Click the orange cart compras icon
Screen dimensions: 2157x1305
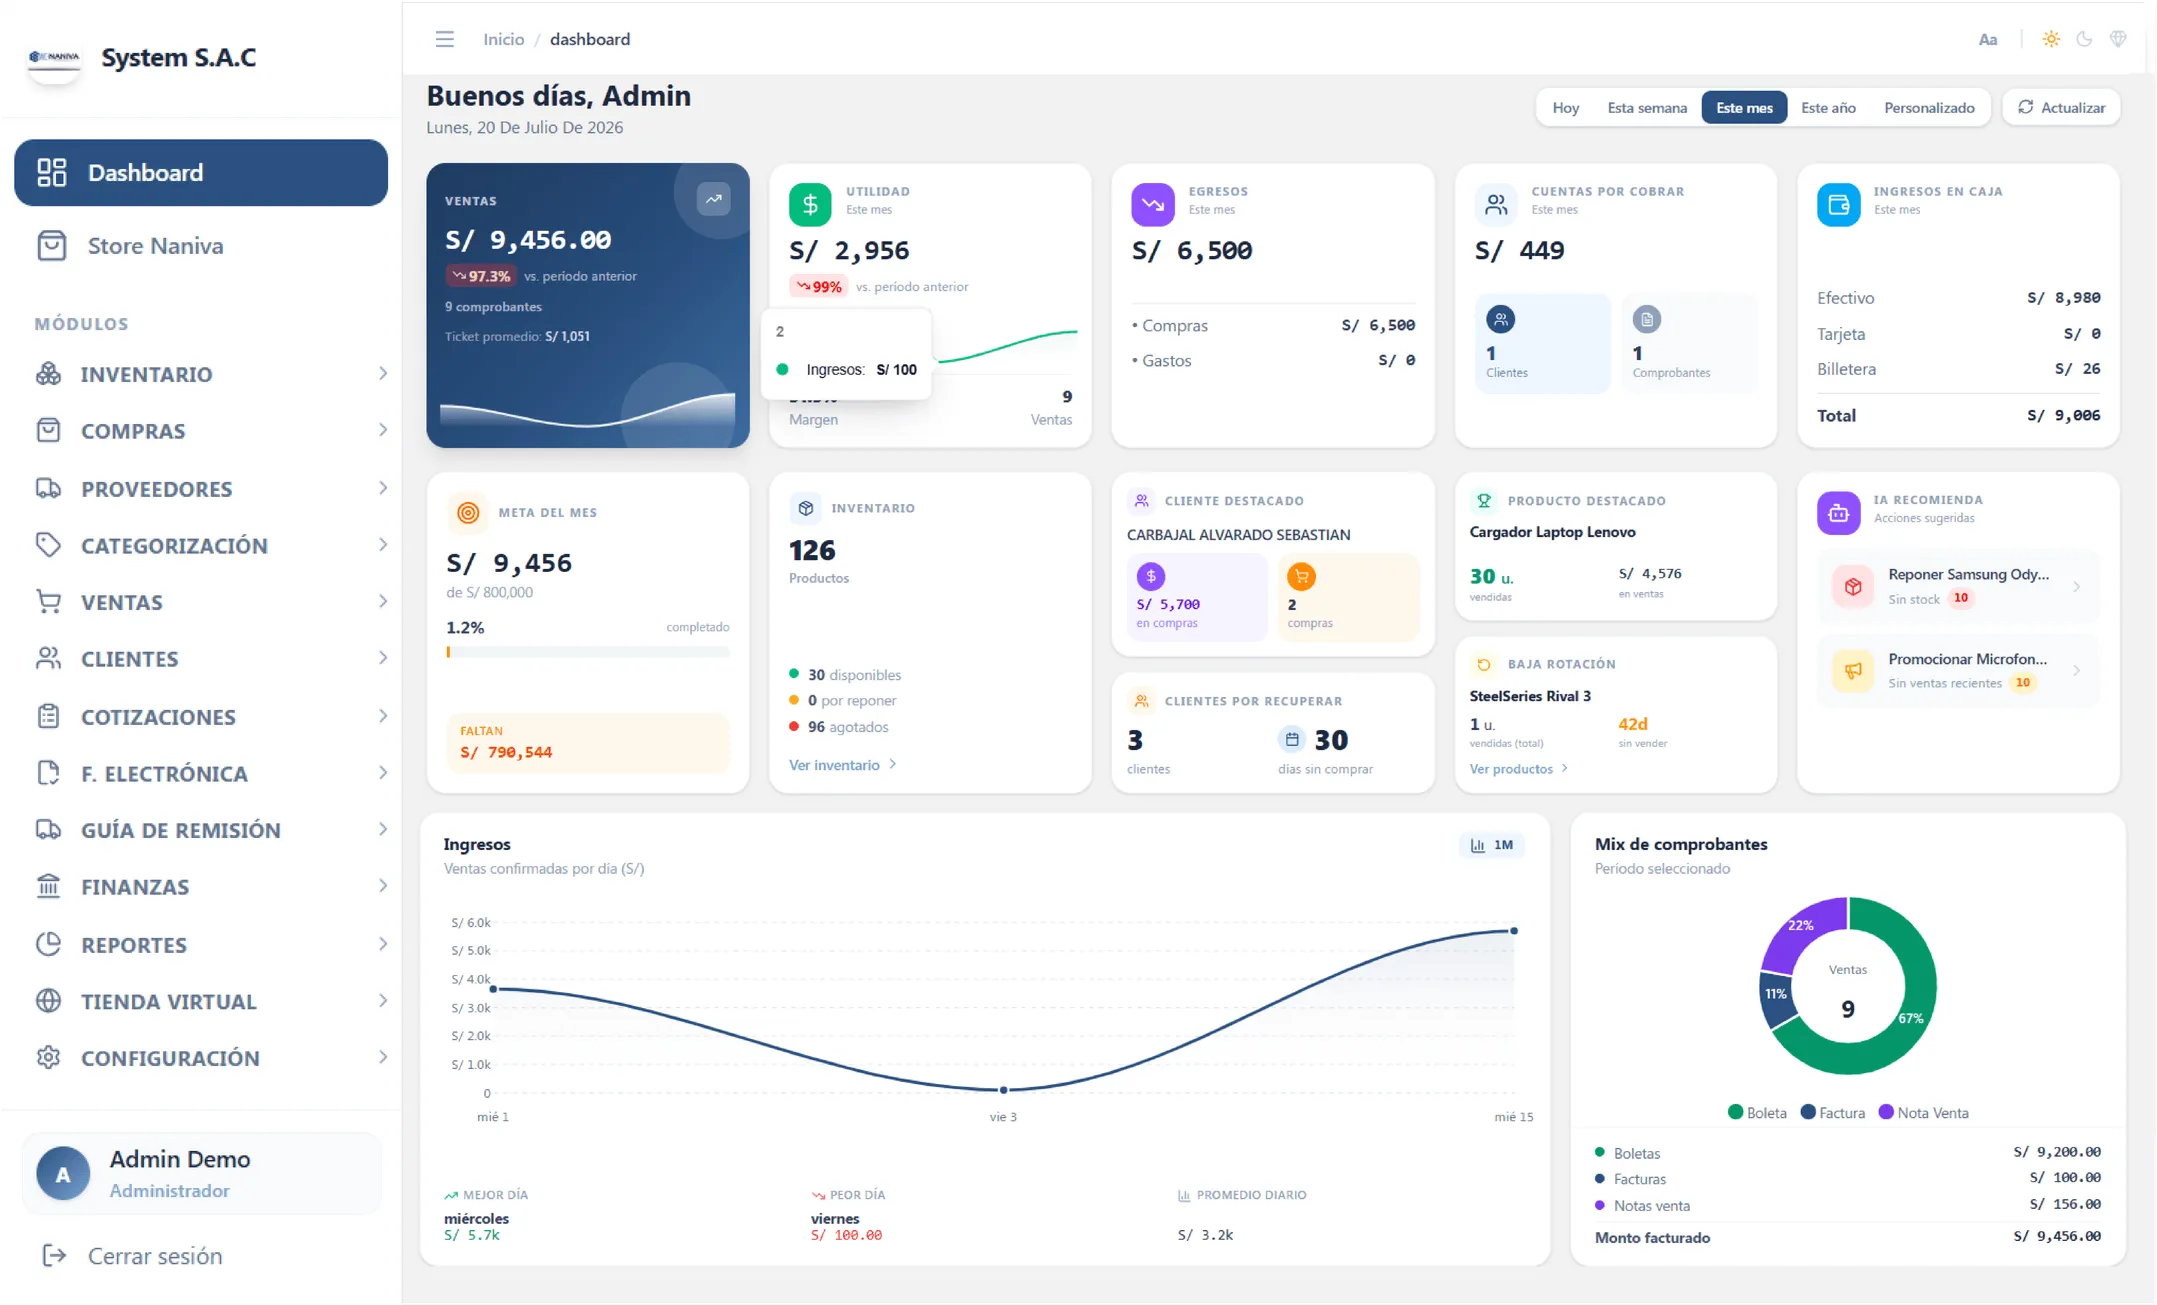point(1301,576)
